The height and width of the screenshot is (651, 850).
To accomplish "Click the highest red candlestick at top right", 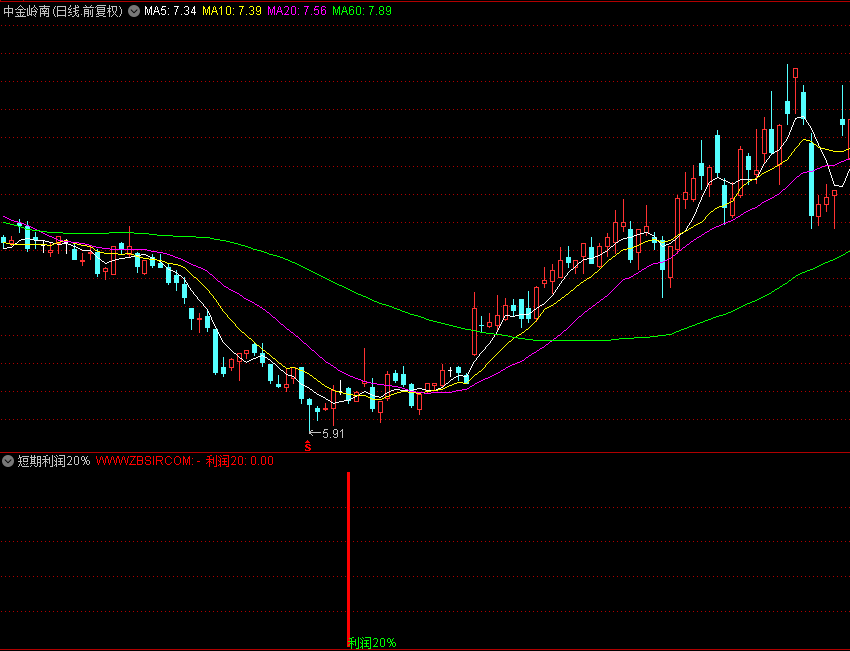I will click(795, 73).
